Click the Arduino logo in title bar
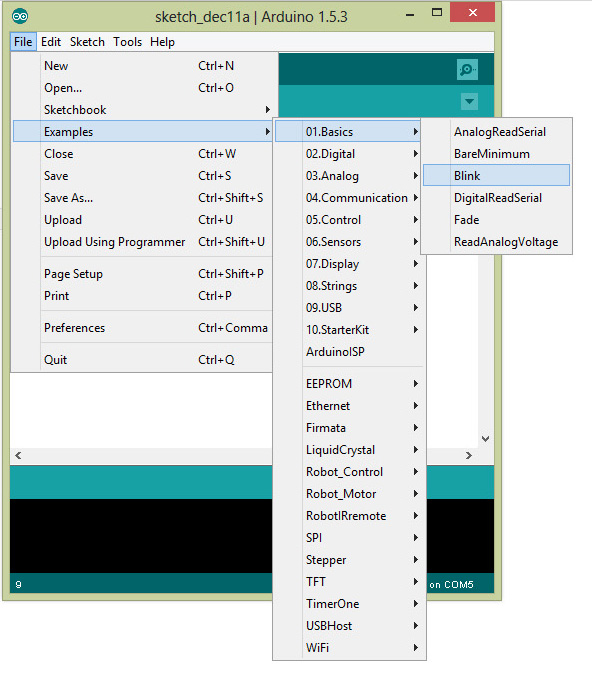592x674 pixels. tap(20, 17)
